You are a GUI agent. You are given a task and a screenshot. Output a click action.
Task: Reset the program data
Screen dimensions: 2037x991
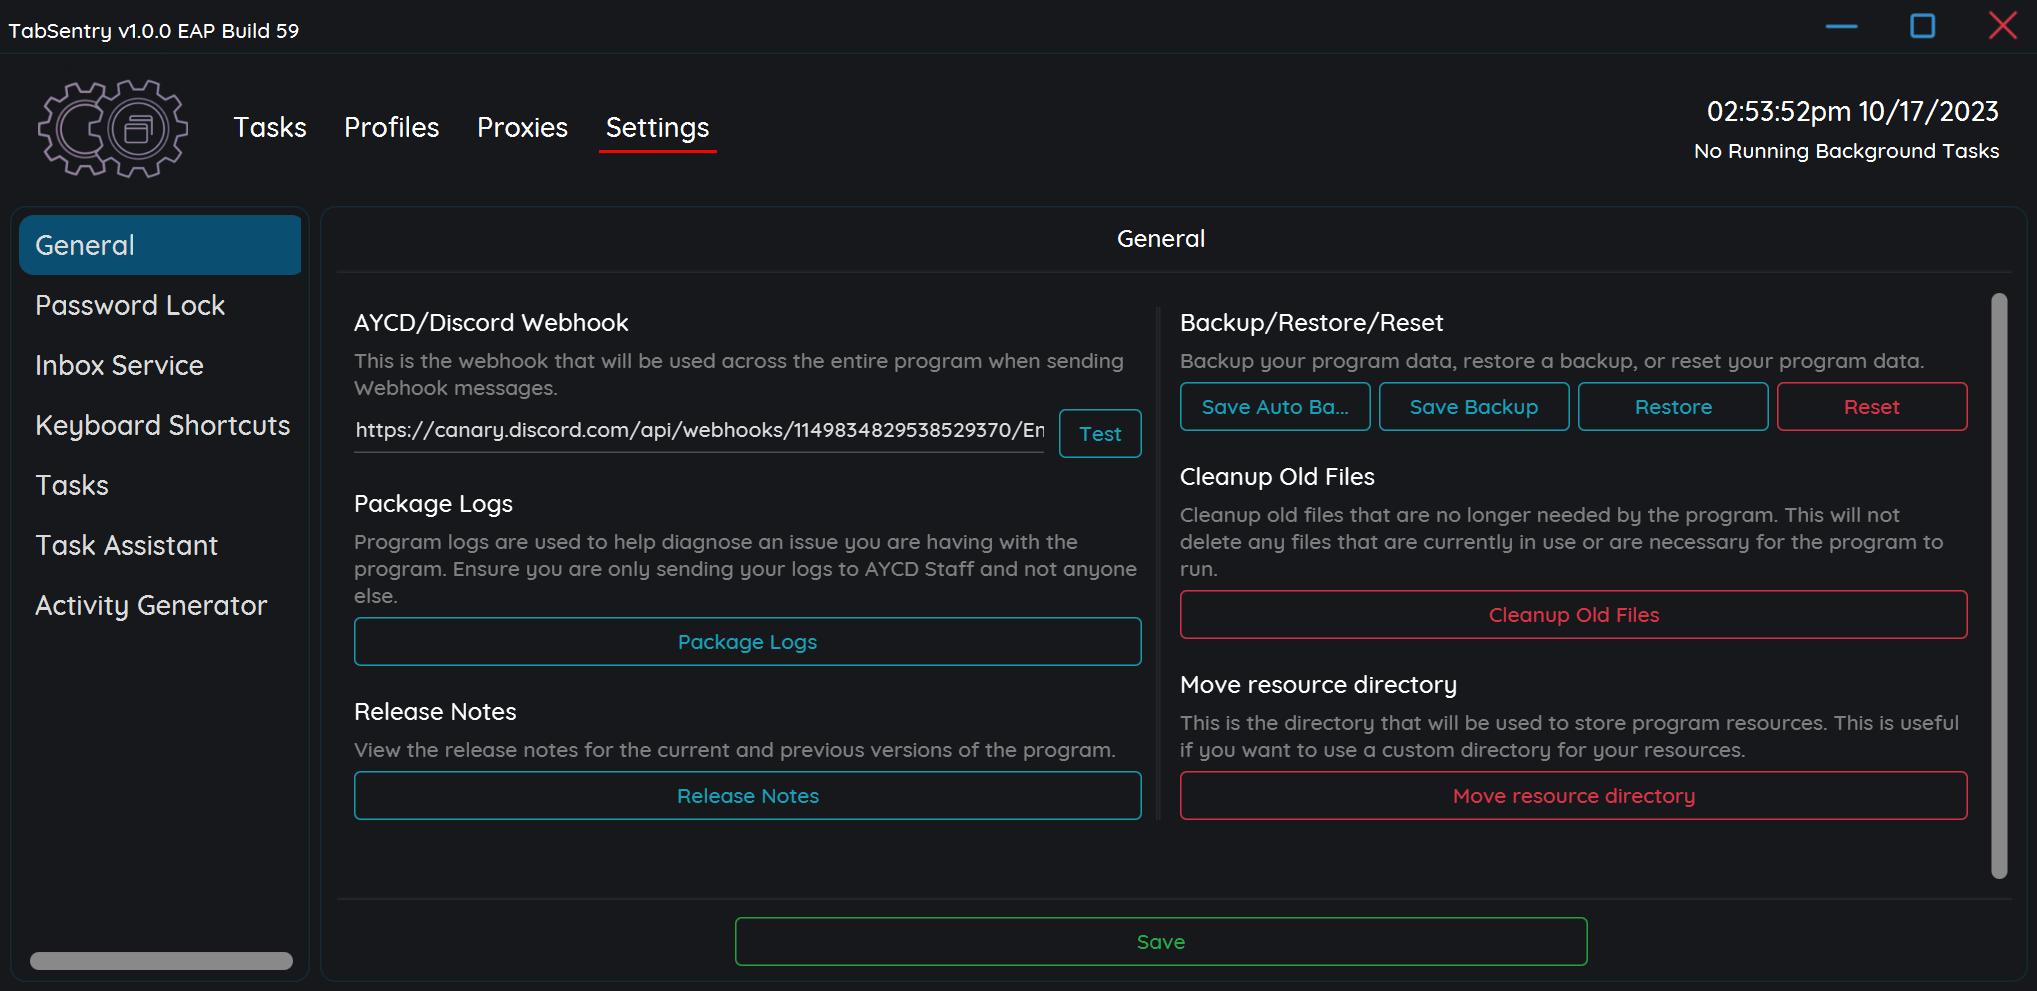click(x=1872, y=406)
